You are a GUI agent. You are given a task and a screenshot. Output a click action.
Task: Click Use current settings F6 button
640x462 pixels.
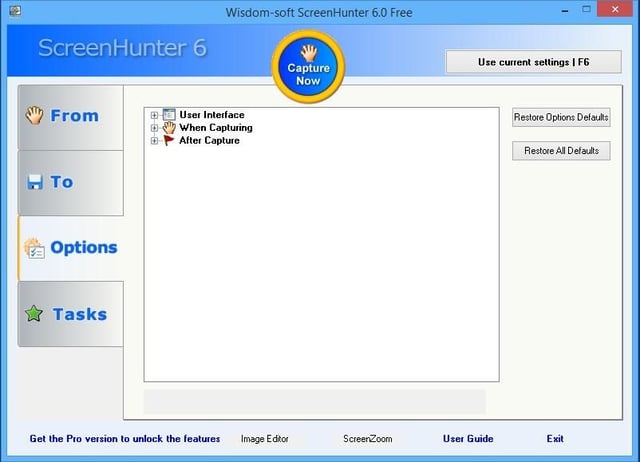(533, 62)
